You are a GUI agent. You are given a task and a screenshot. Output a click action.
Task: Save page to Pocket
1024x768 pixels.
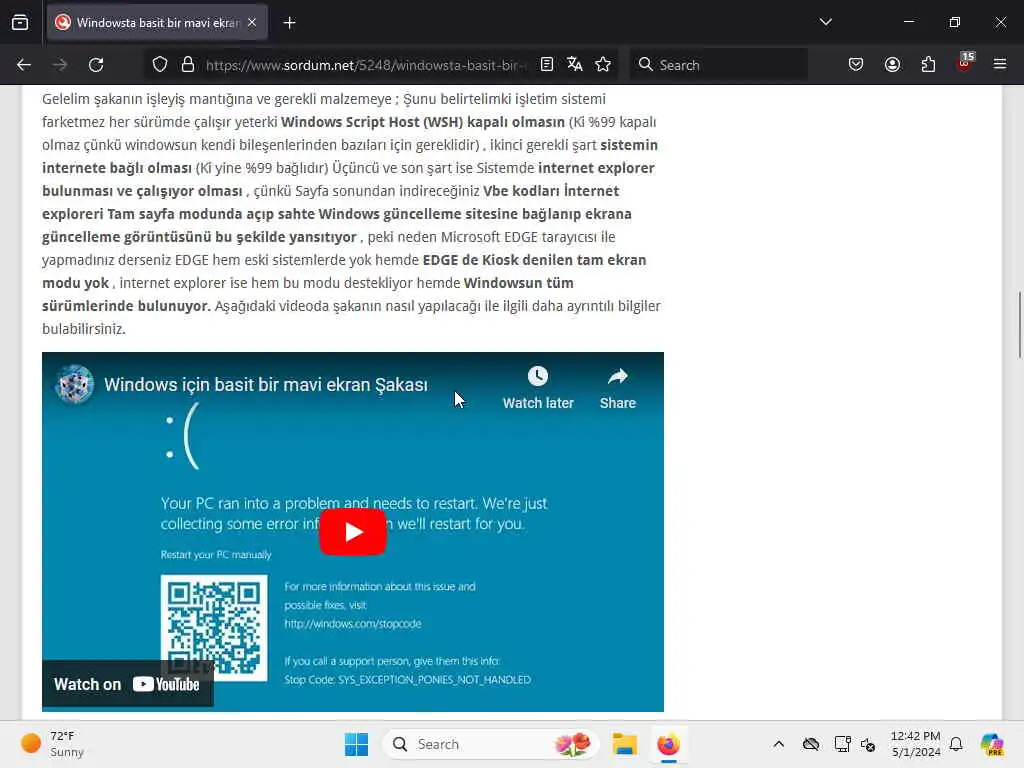[856, 64]
